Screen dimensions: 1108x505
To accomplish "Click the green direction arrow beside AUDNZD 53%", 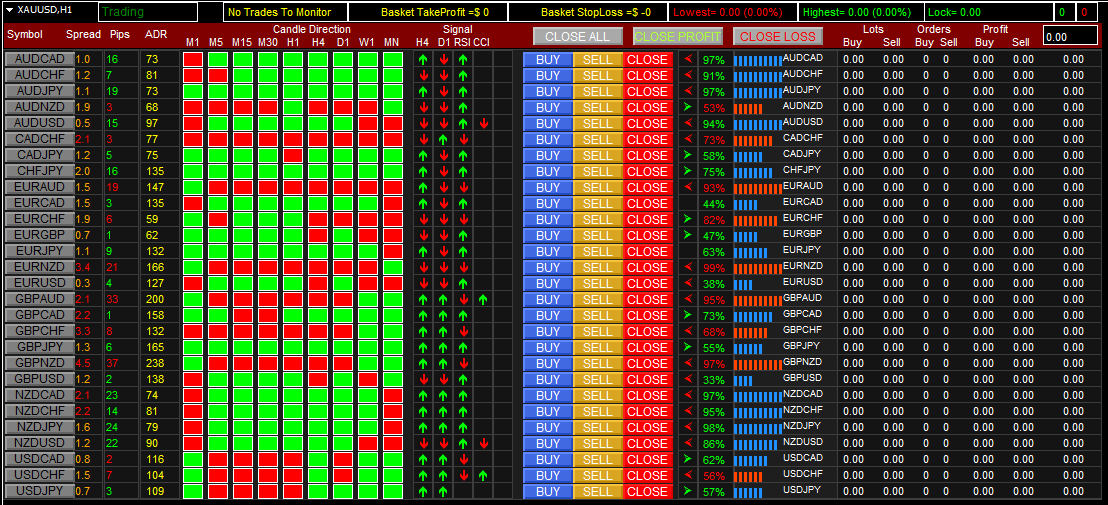I will 688,107.
